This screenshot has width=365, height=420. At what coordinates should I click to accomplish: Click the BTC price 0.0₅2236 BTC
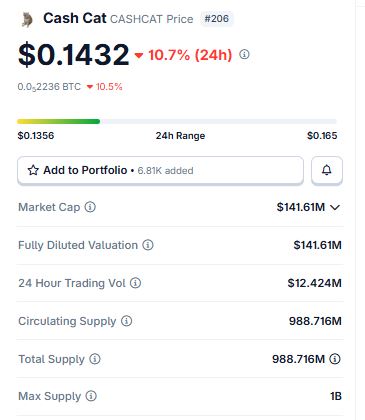pyautogui.click(x=49, y=87)
